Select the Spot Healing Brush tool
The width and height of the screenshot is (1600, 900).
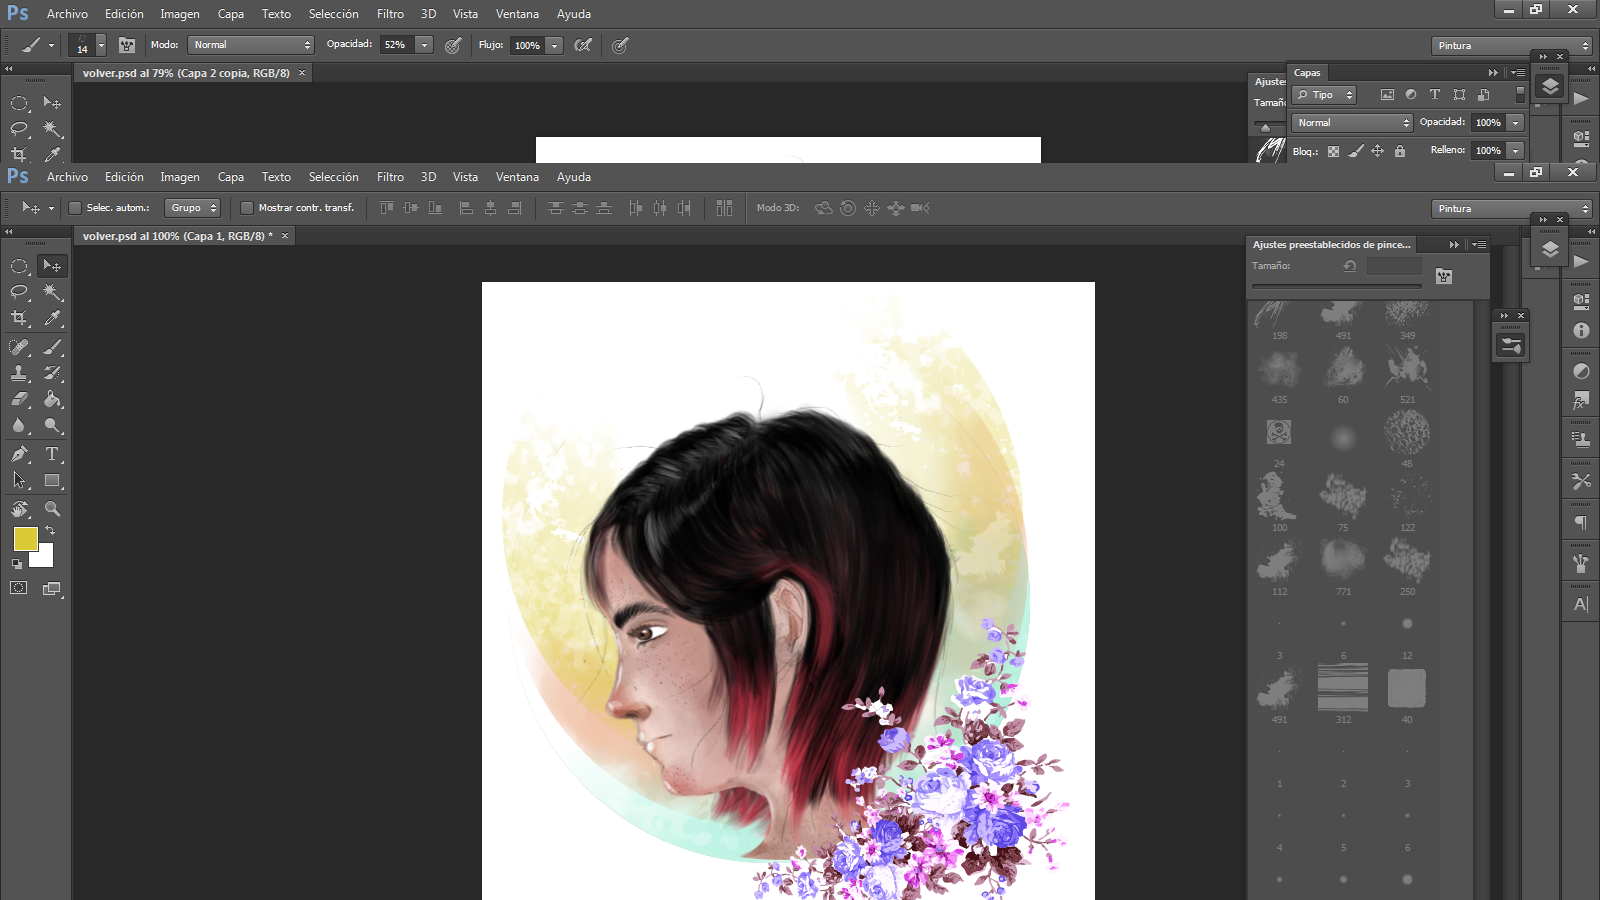(19, 347)
